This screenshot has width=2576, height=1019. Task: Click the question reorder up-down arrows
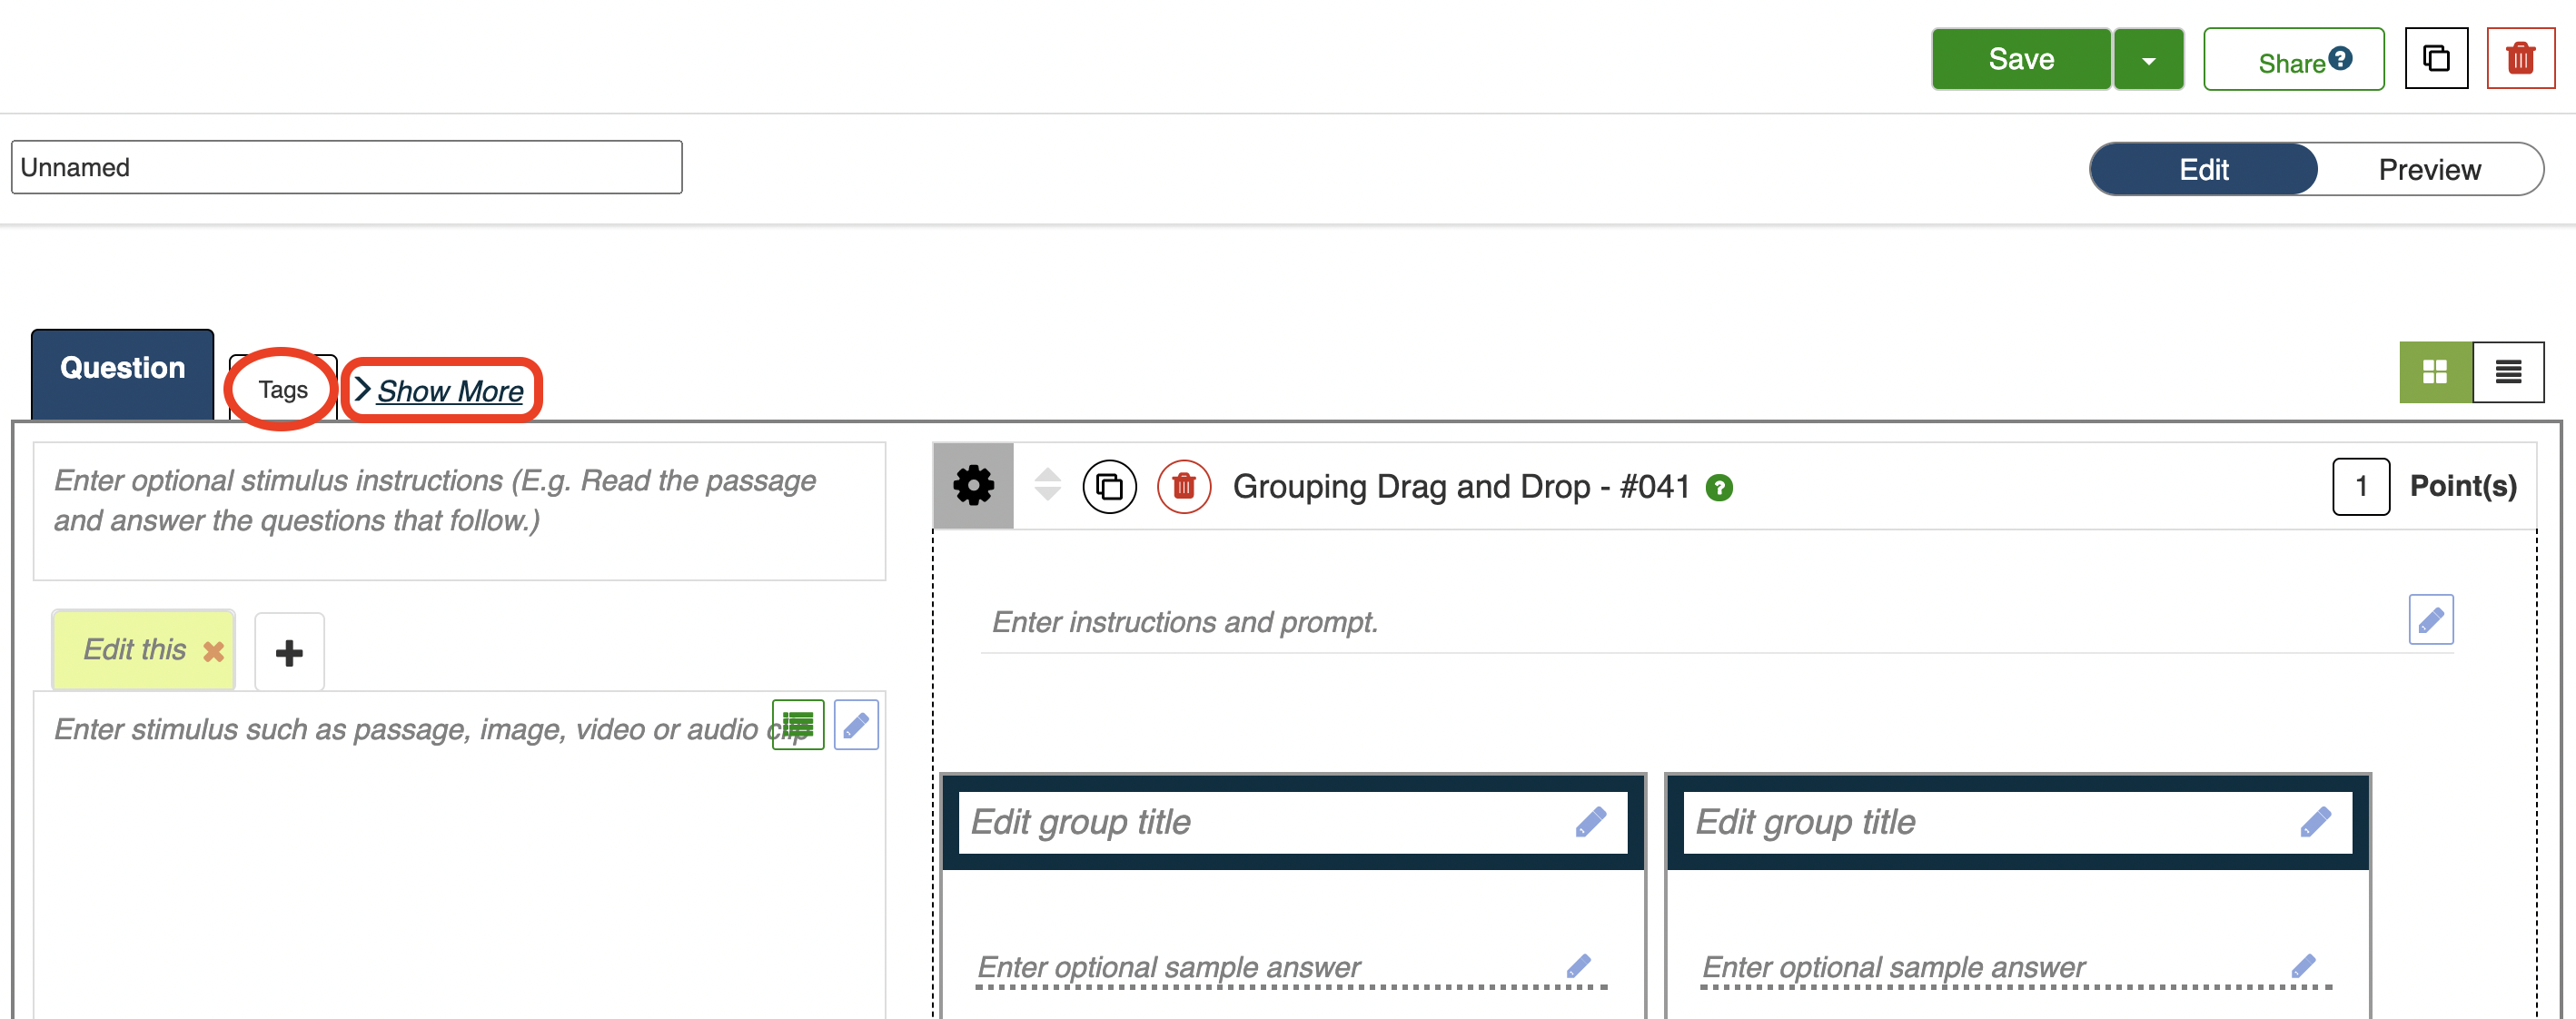pyautogui.click(x=1047, y=485)
